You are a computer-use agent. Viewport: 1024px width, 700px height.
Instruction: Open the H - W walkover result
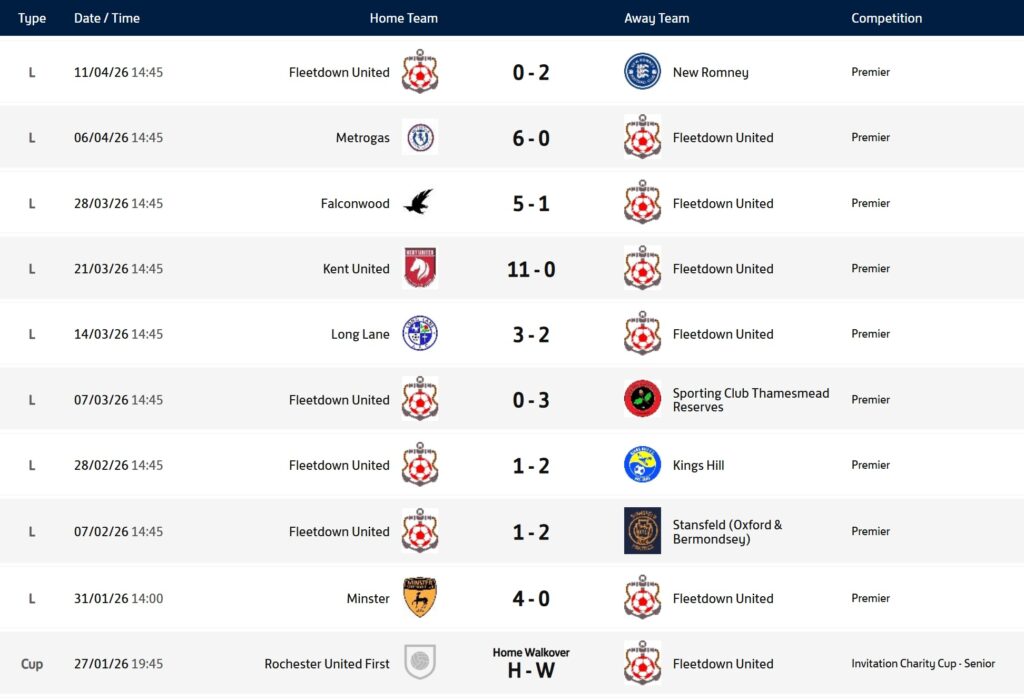[x=531, y=670]
